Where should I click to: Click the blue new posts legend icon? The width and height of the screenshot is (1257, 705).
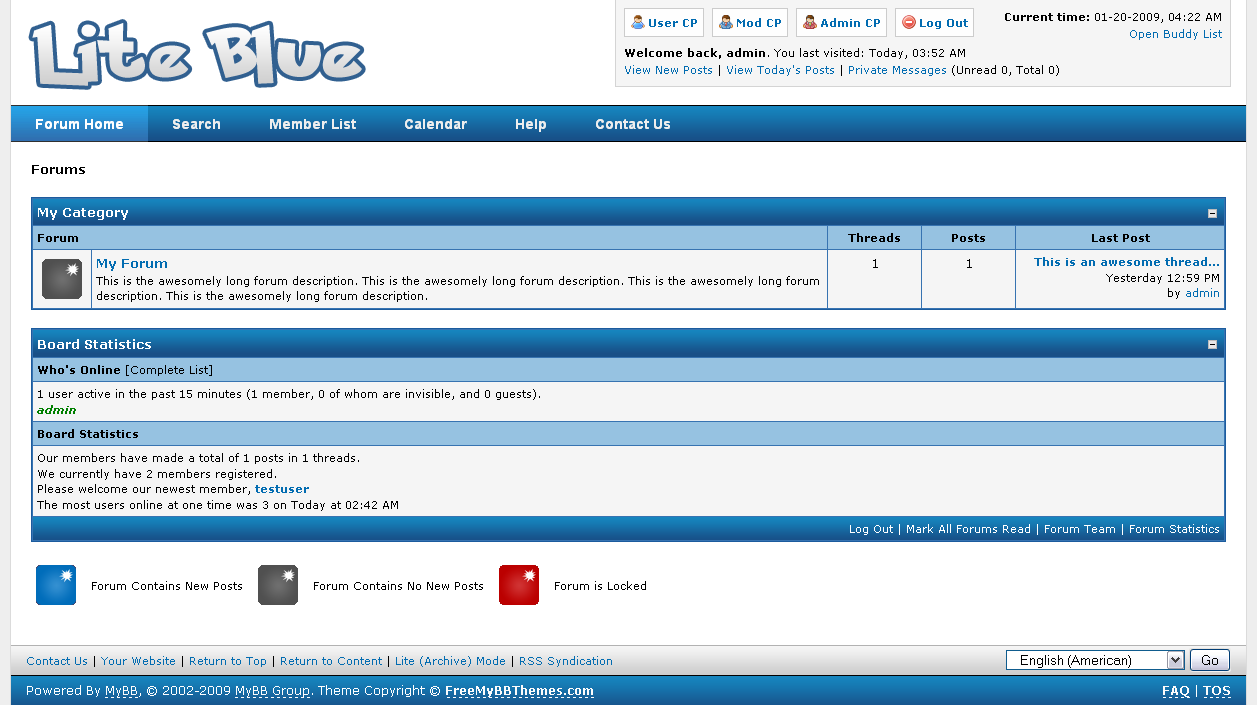(56, 585)
